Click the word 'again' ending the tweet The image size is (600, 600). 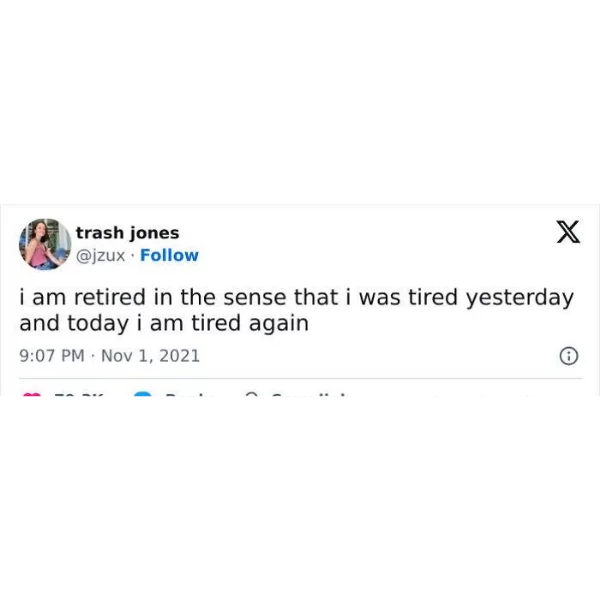coord(279,324)
